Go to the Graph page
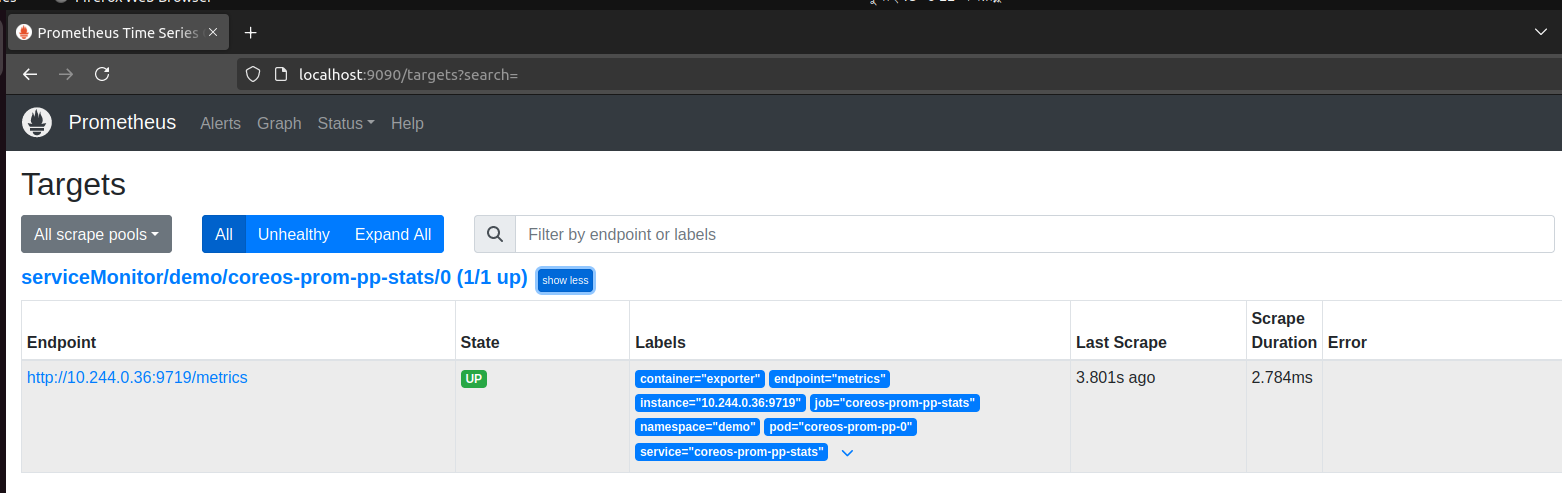Viewport: 1562px width, 493px height. [279, 123]
